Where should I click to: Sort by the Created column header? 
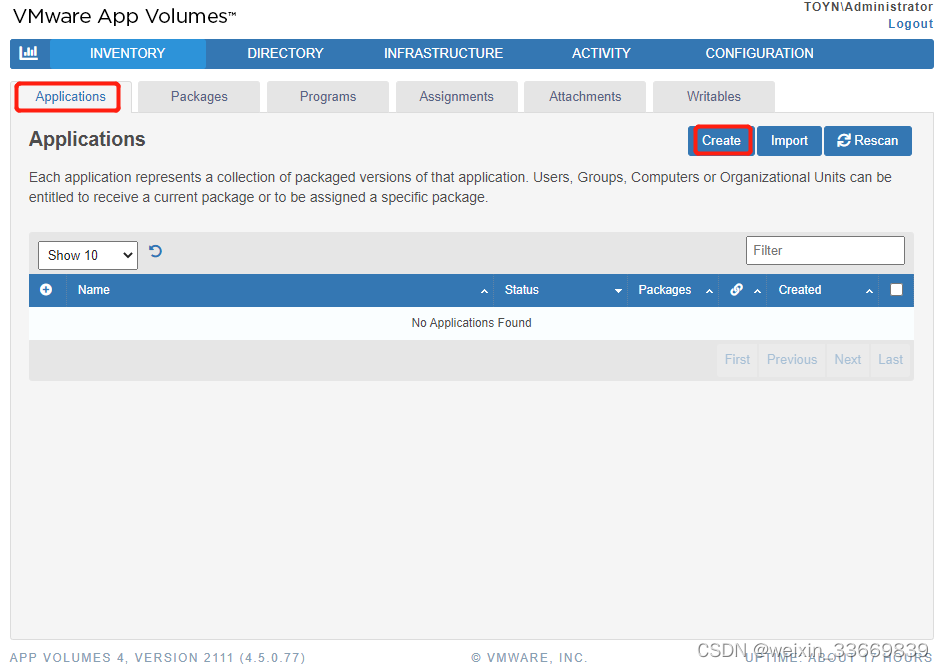point(822,290)
